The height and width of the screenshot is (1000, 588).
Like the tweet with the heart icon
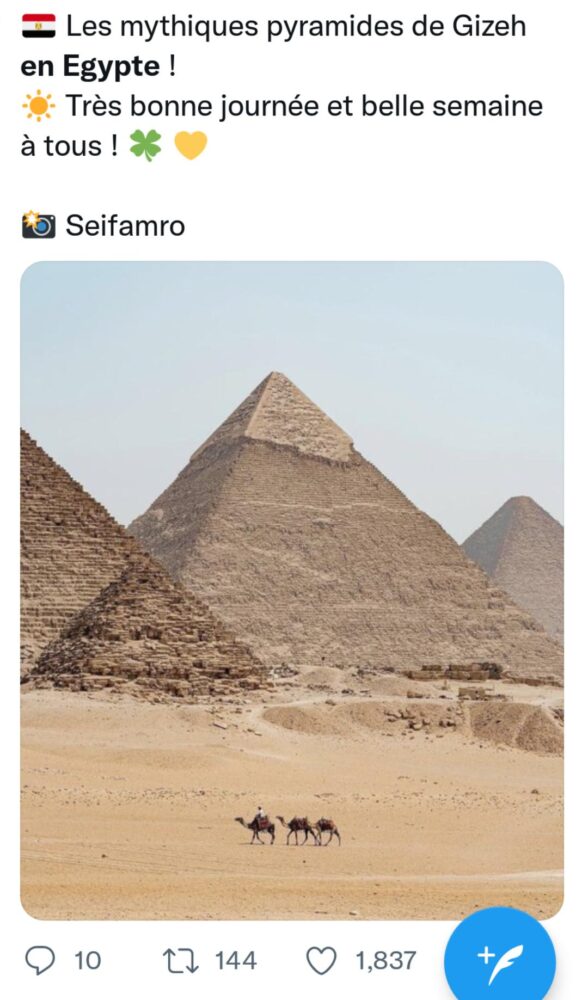pos(322,960)
